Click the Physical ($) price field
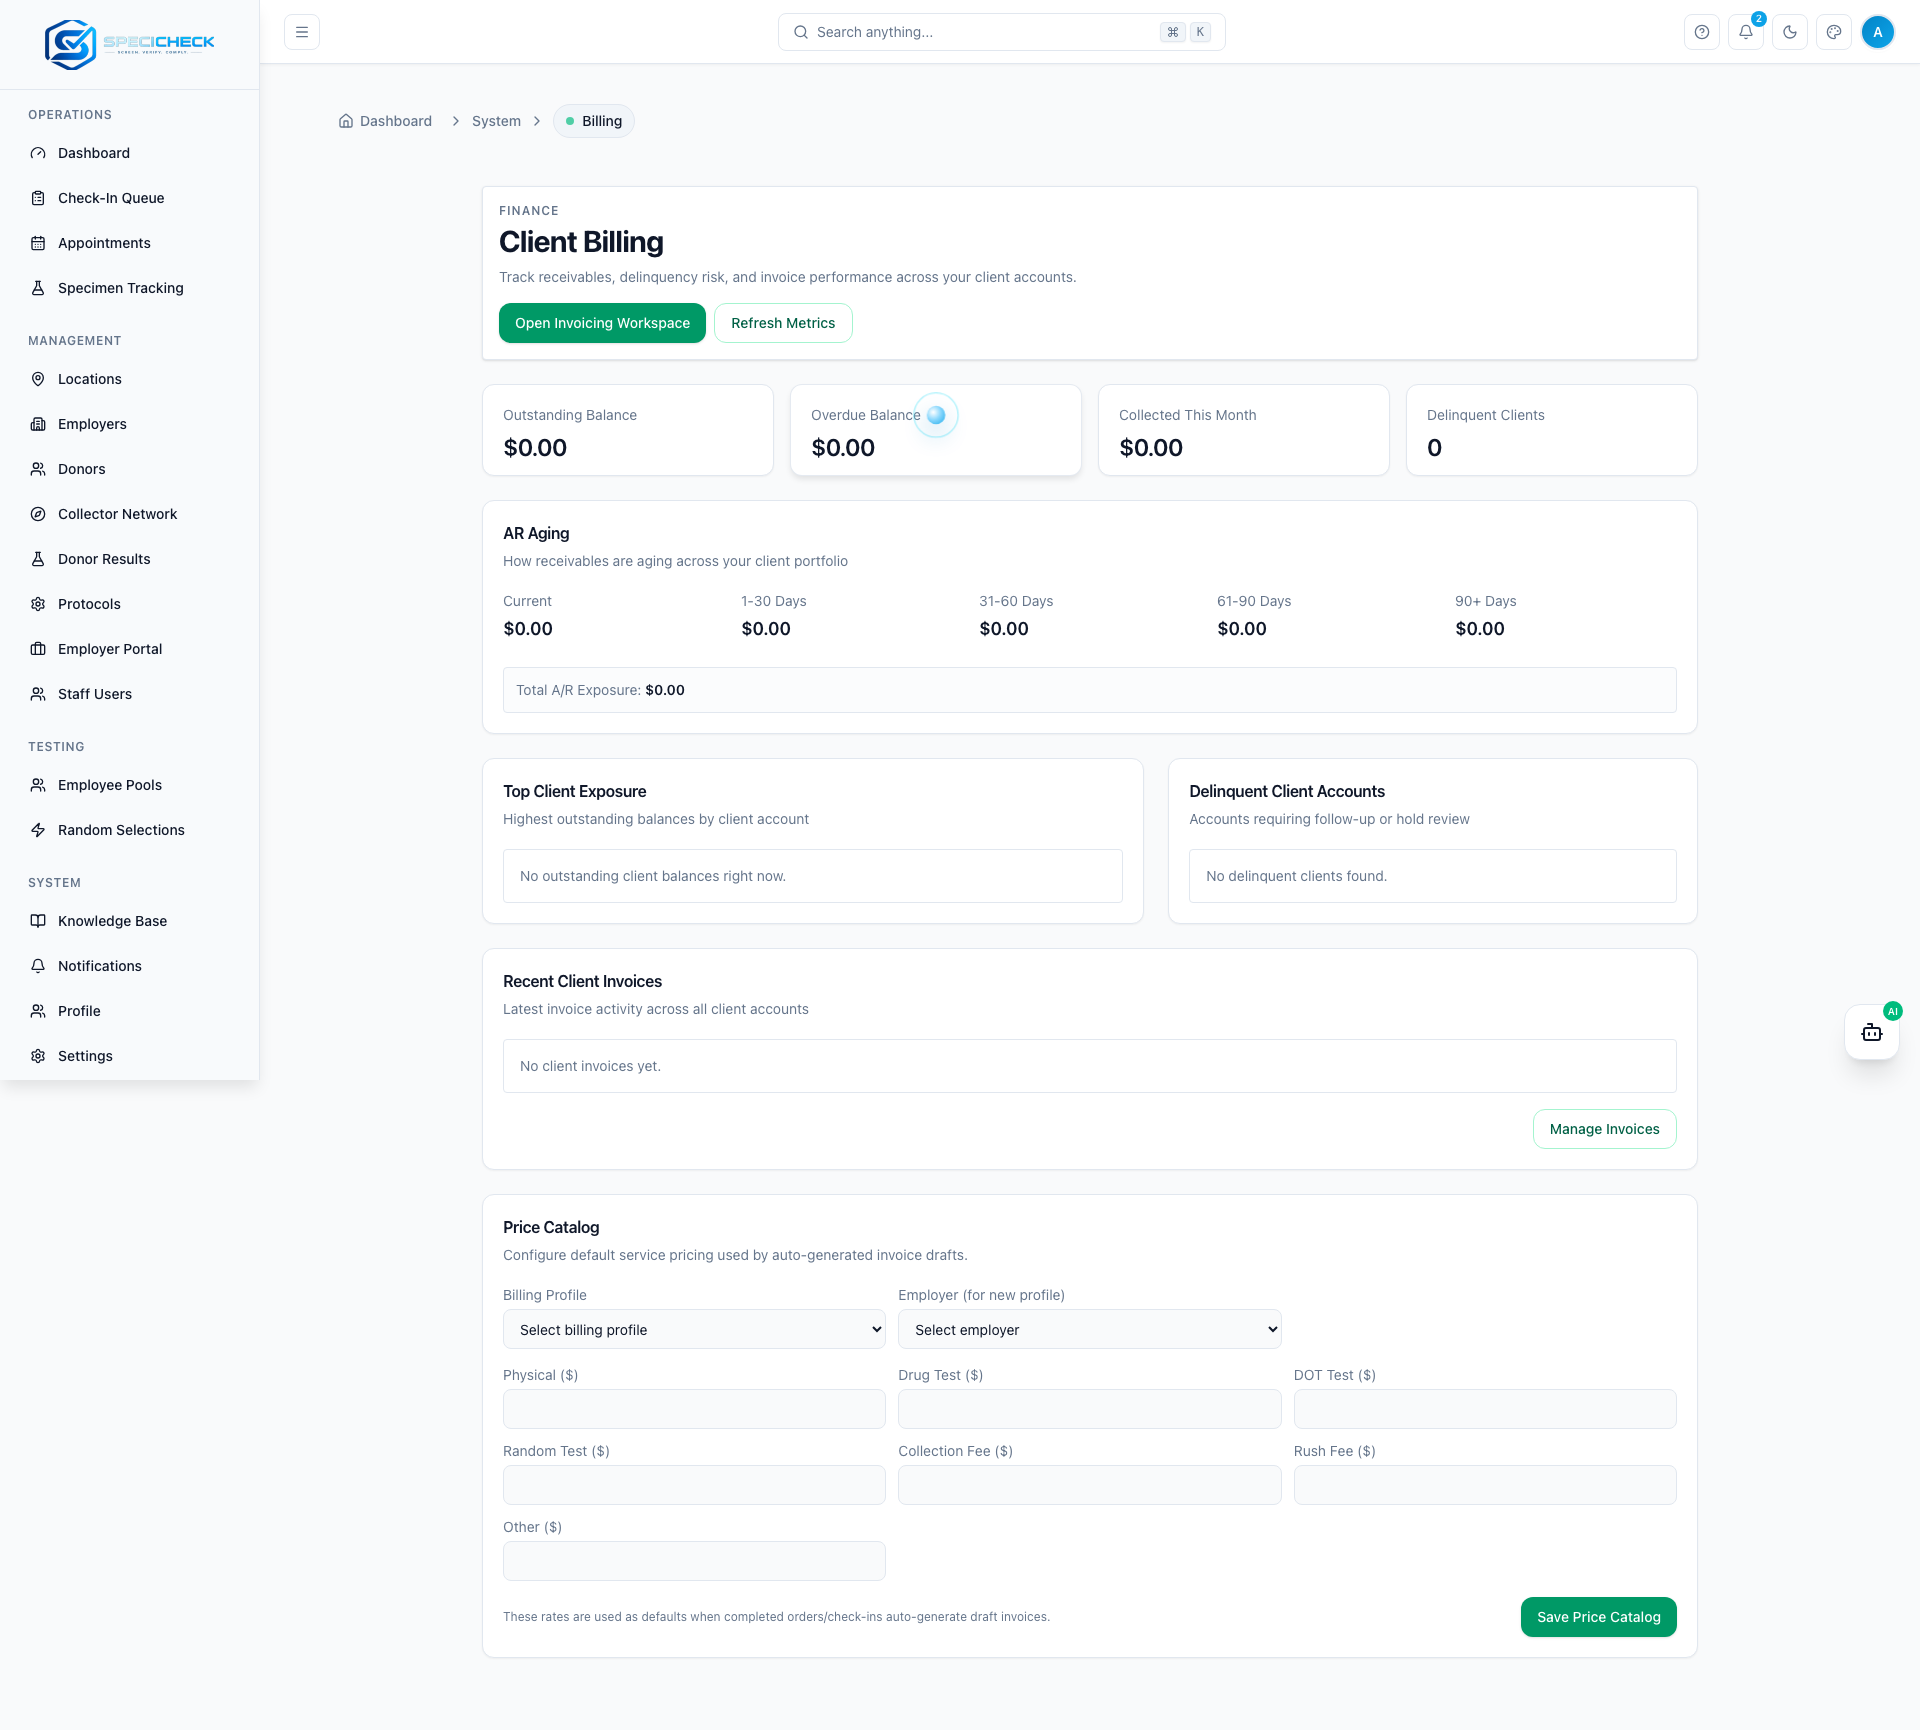The width and height of the screenshot is (1920, 1730). [694, 1409]
